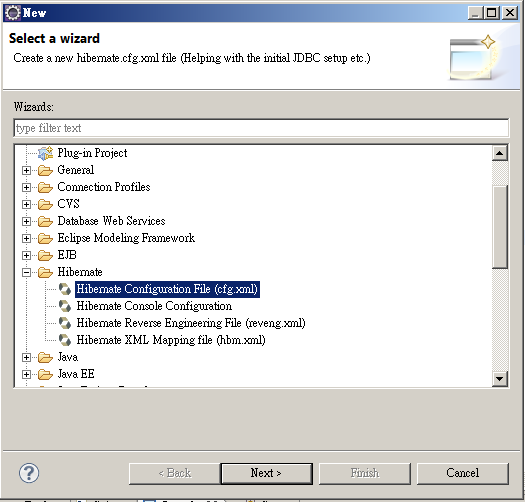Maximize the New dialog window
The height and width of the screenshot is (502, 525).
[x=492, y=13]
